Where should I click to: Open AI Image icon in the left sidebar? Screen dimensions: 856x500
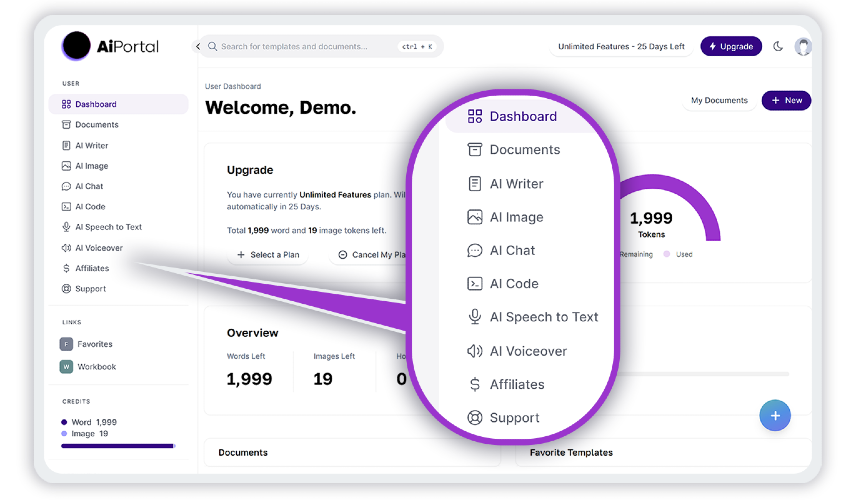click(66, 166)
